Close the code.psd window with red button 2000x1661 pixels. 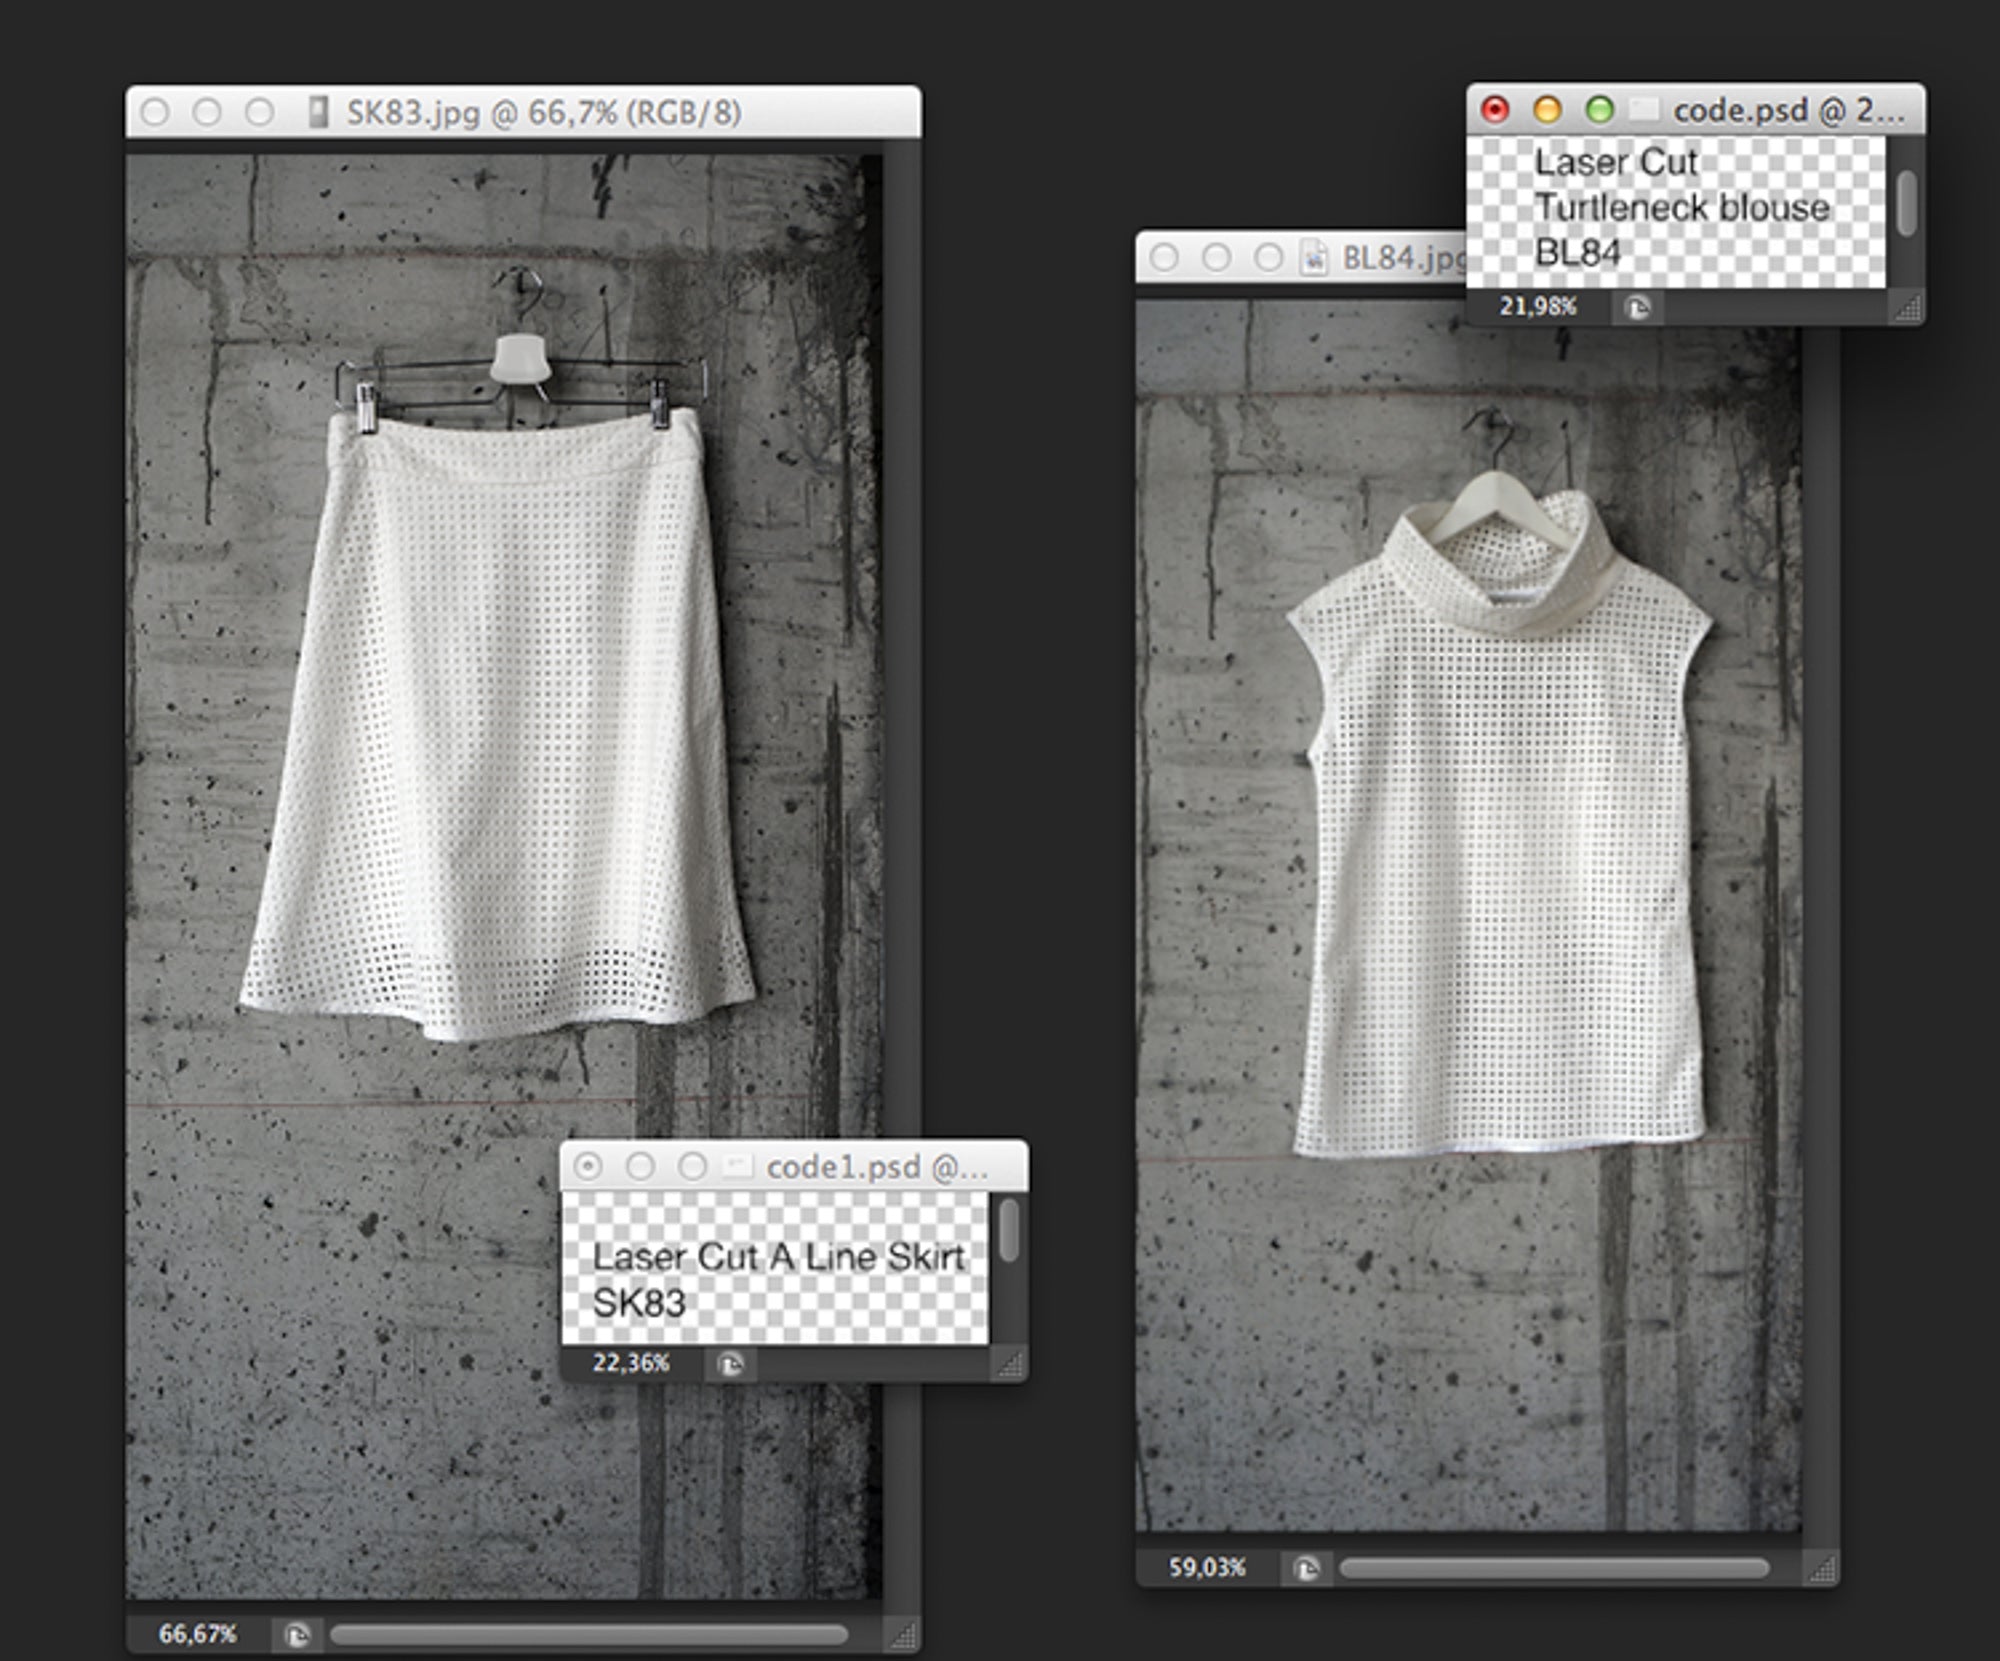click(1495, 110)
